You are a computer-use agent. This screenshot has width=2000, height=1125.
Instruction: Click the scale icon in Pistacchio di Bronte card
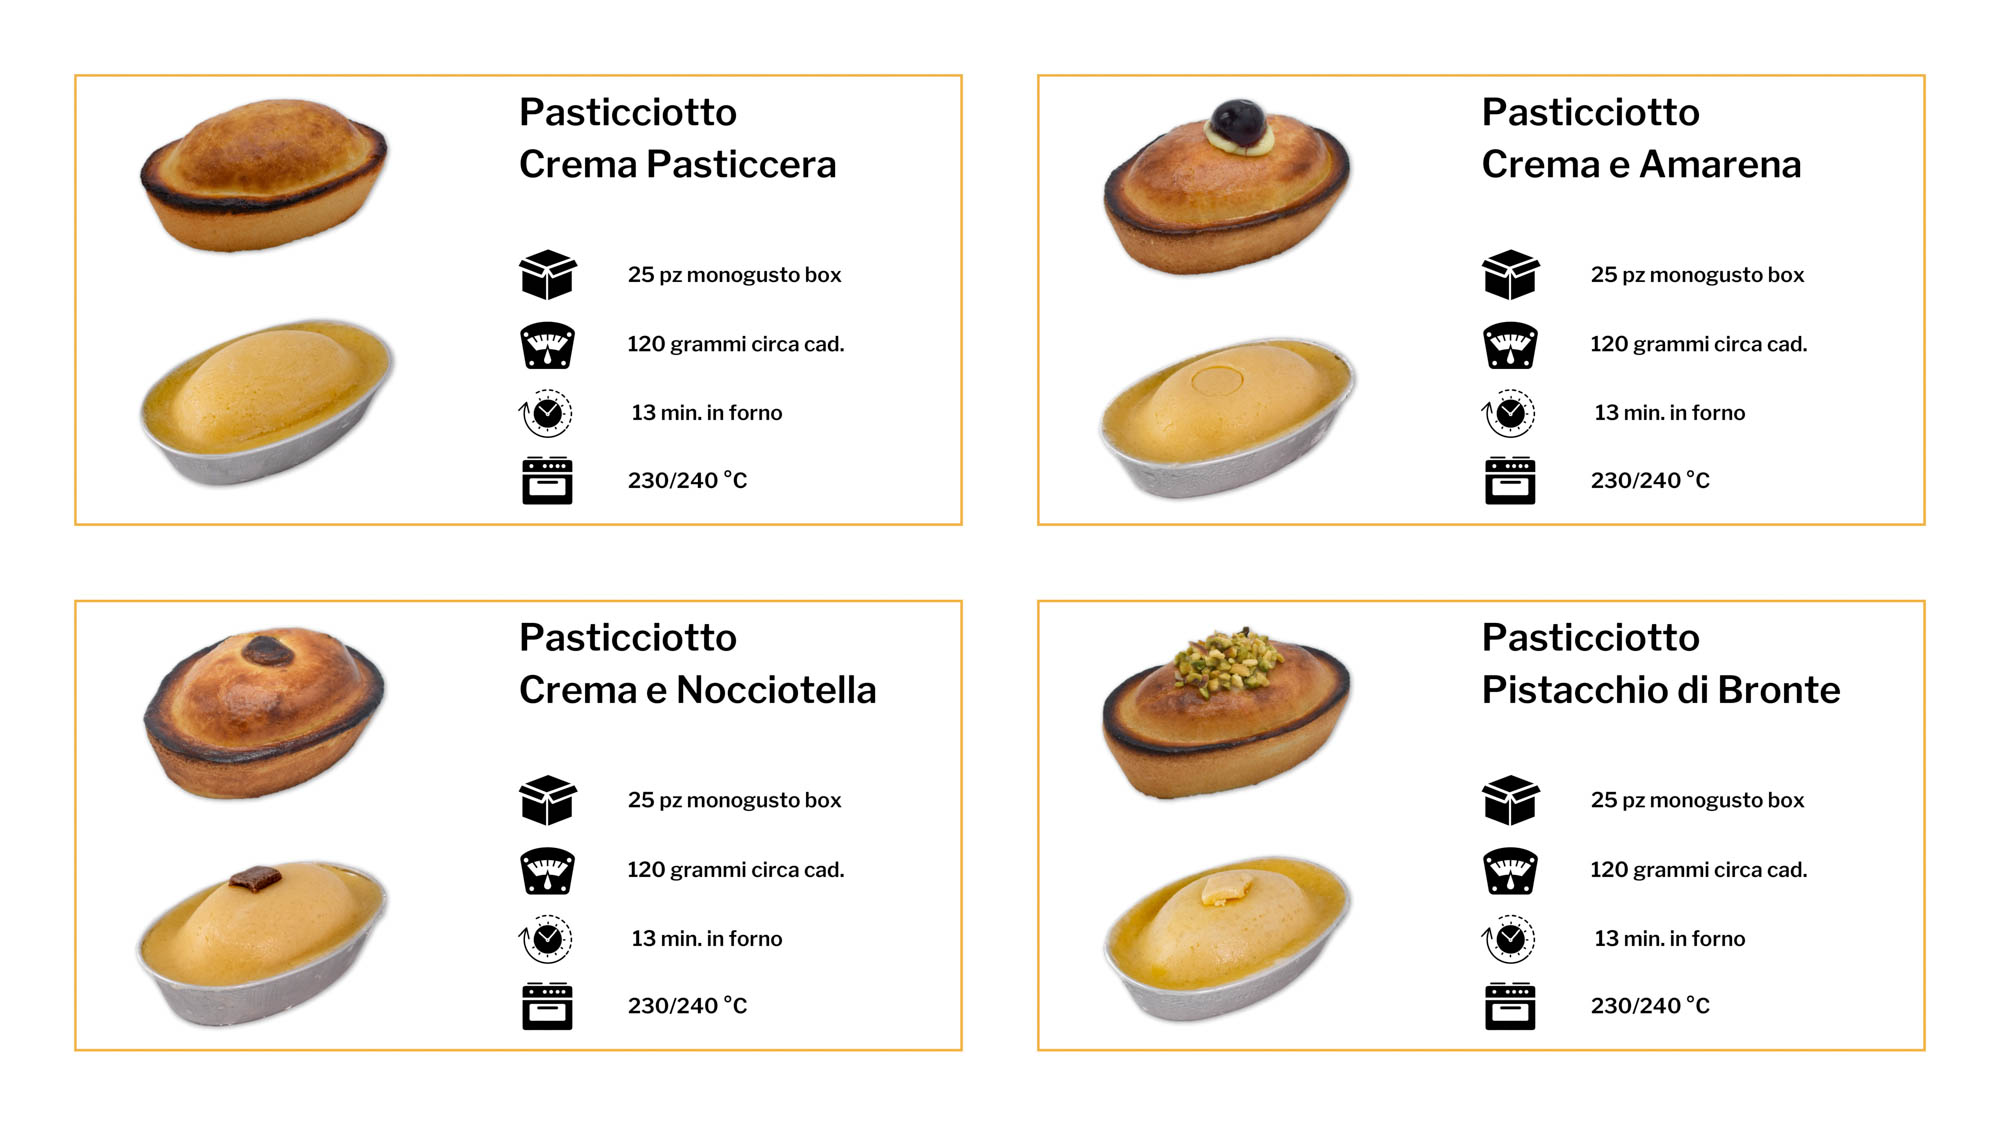coord(1510,870)
